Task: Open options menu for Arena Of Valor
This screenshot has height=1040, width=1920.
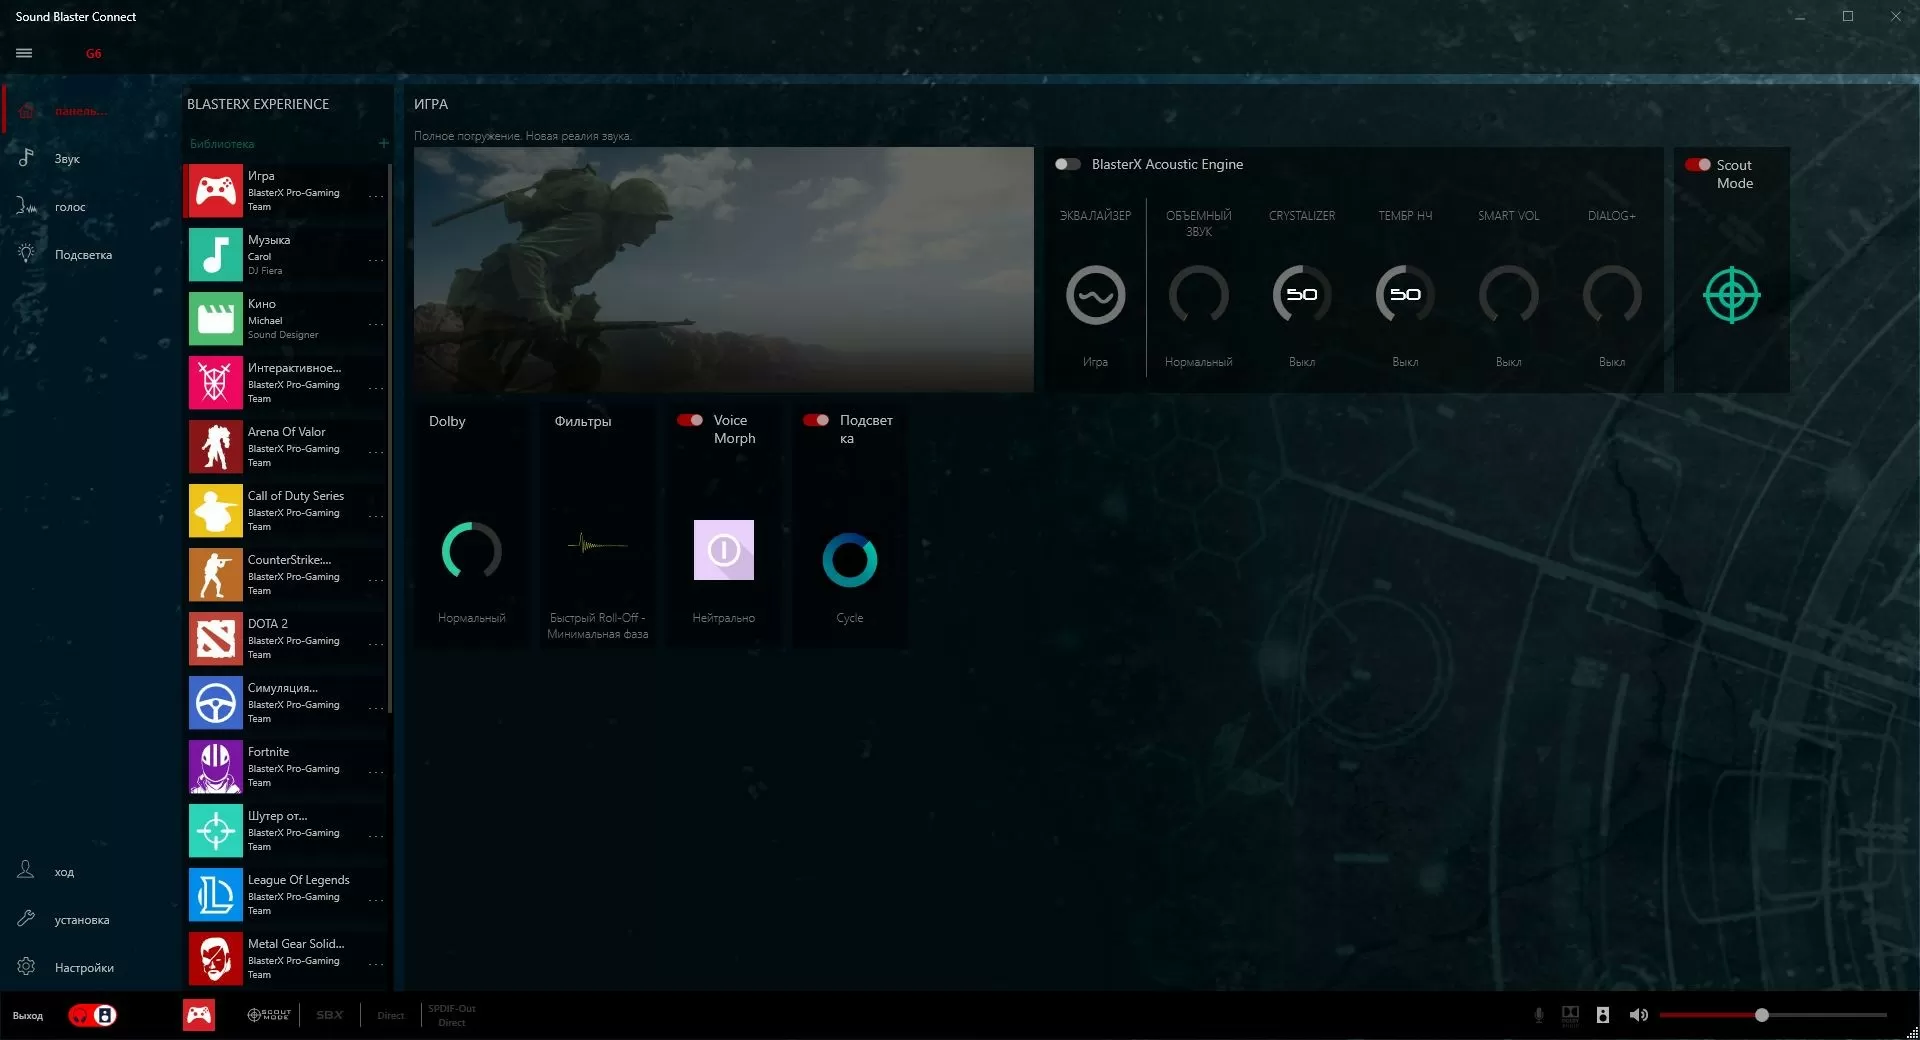Action: [x=376, y=452]
